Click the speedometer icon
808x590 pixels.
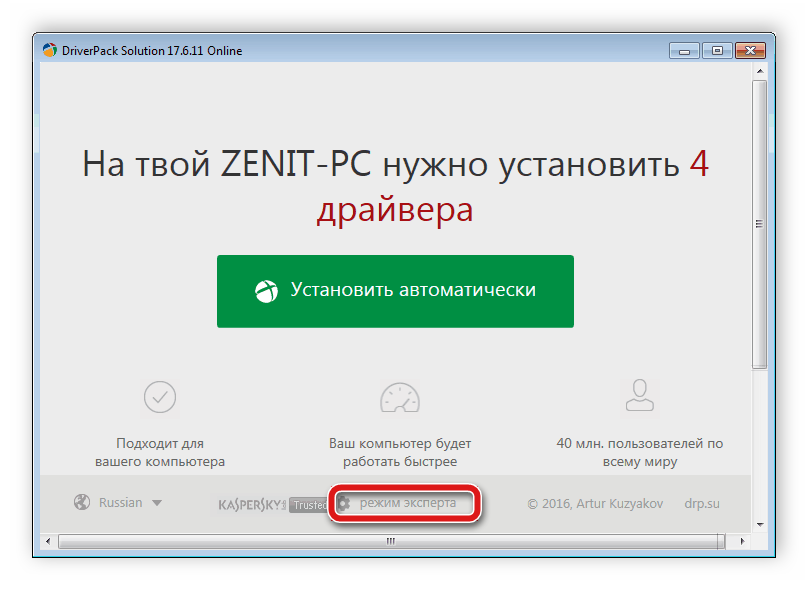[399, 397]
